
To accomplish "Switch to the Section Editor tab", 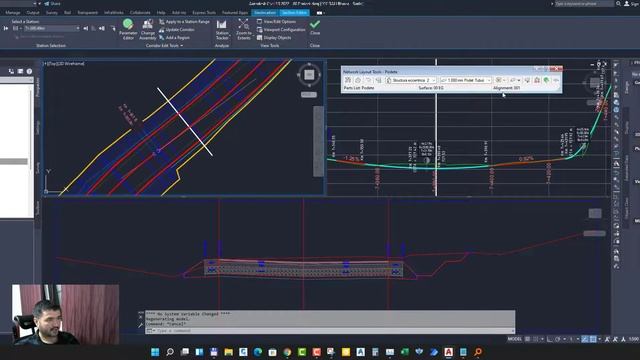I will [x=294, y=13].
